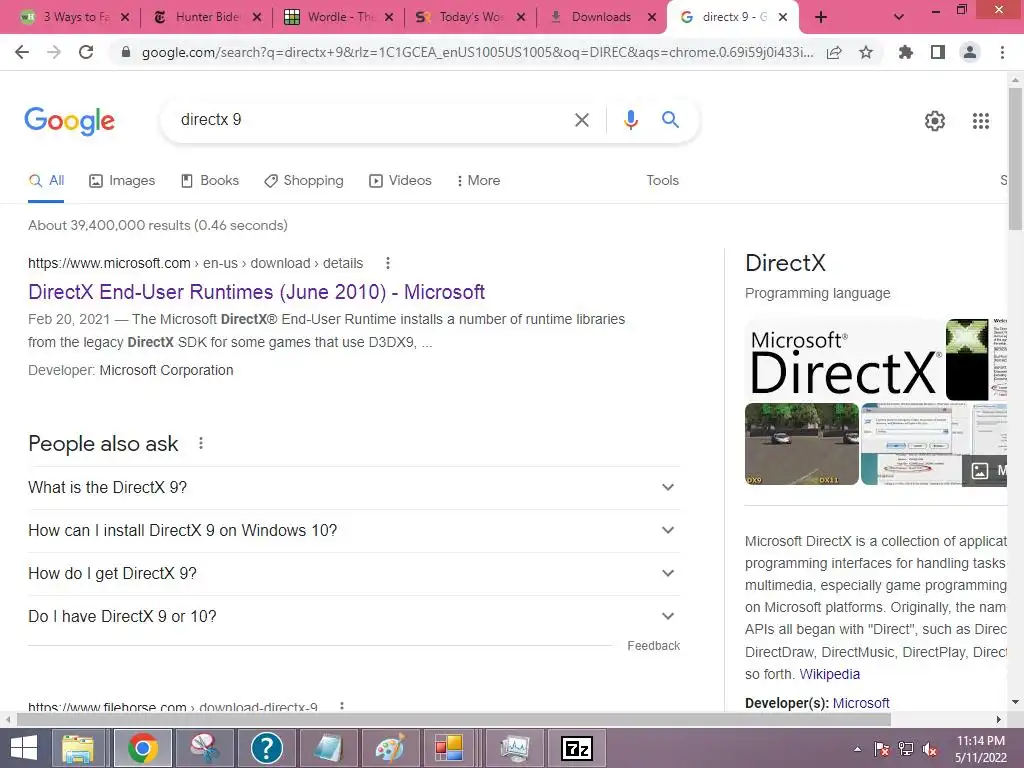
Task: Open Google quick settings gear icon
Action: tap(935, 121)
